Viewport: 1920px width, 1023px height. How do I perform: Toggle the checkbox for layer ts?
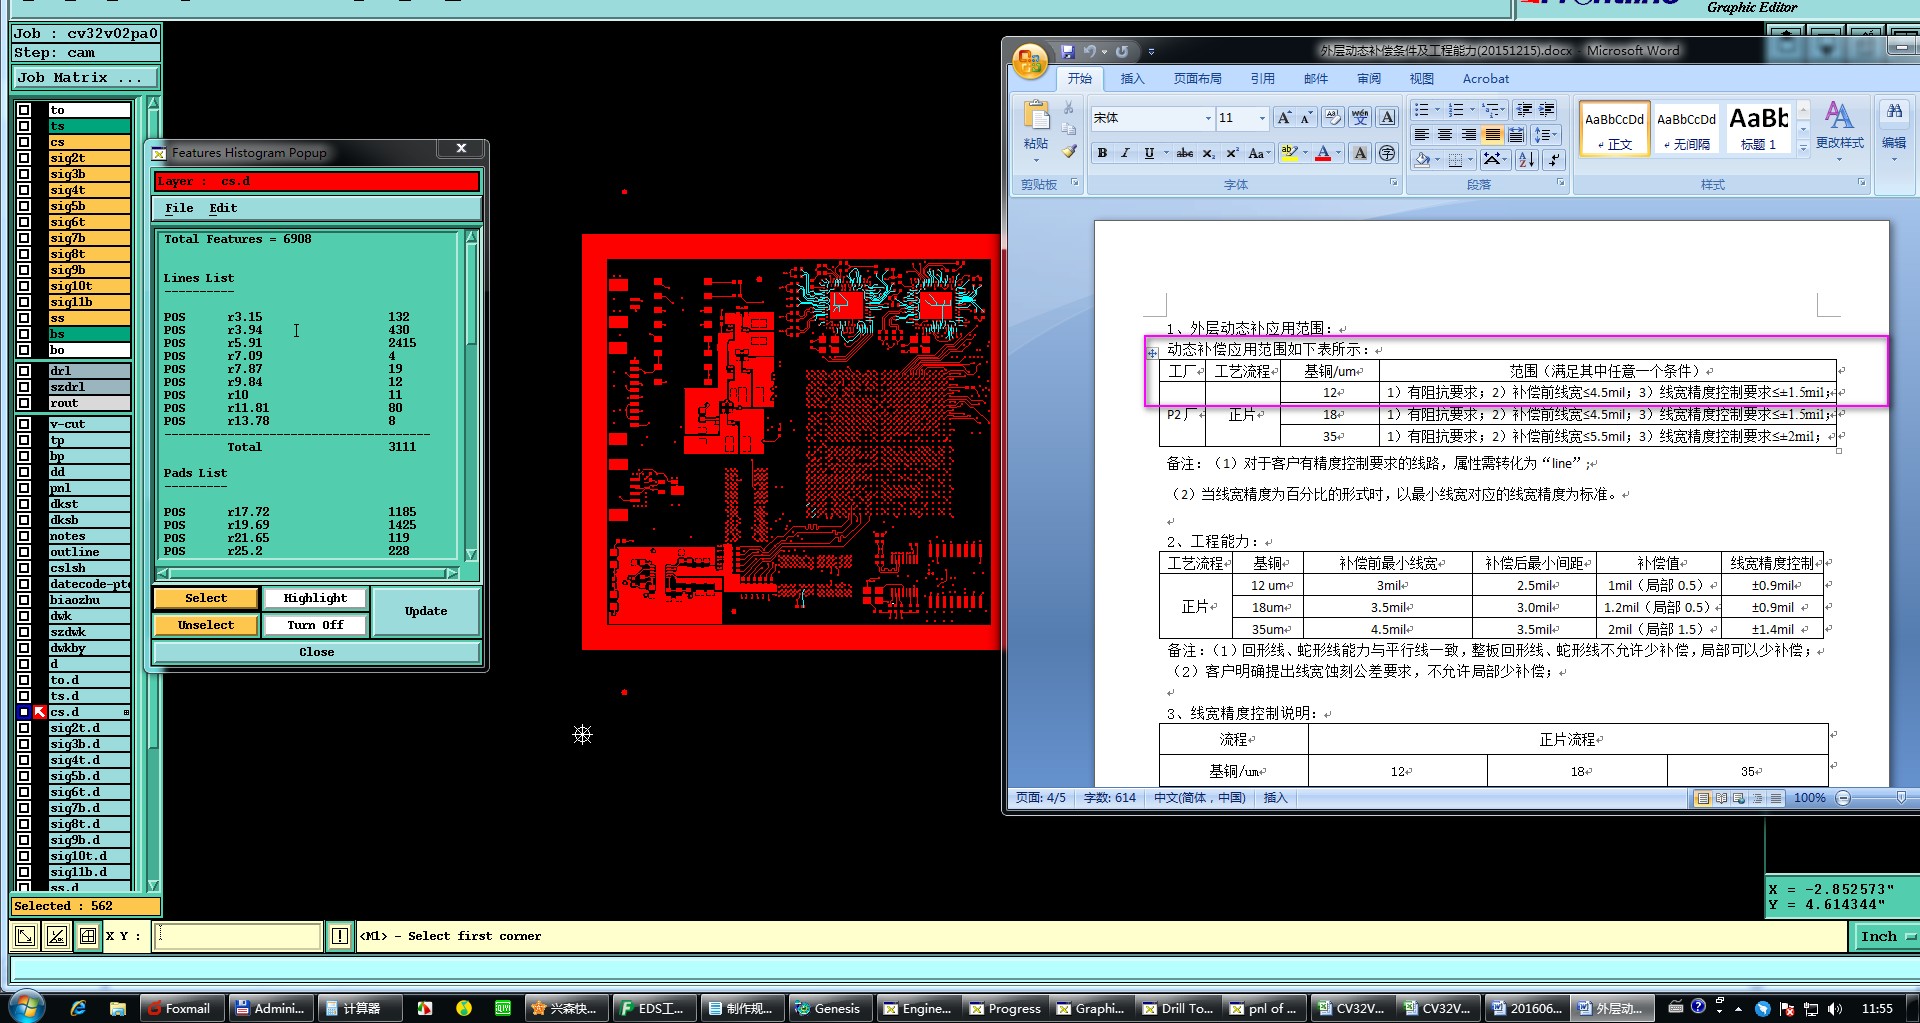coord(24,126)
